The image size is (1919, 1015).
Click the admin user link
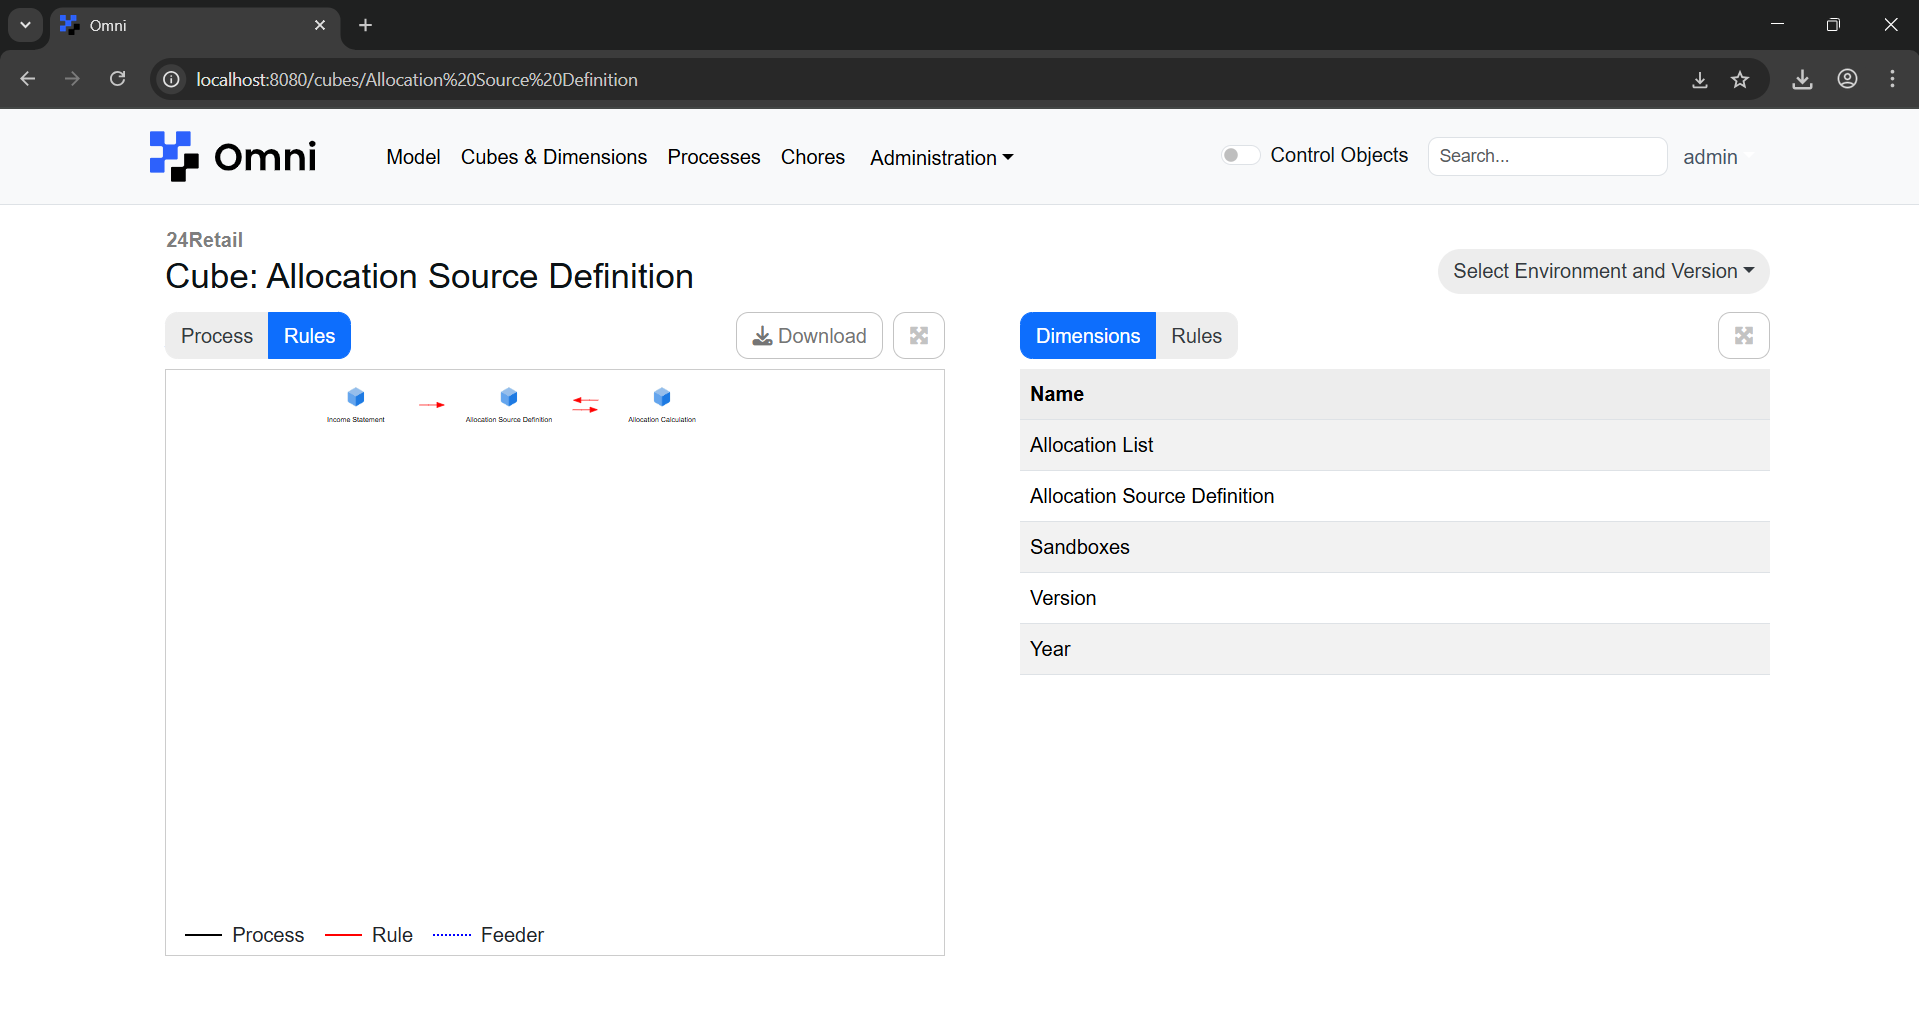point(1710,157)
